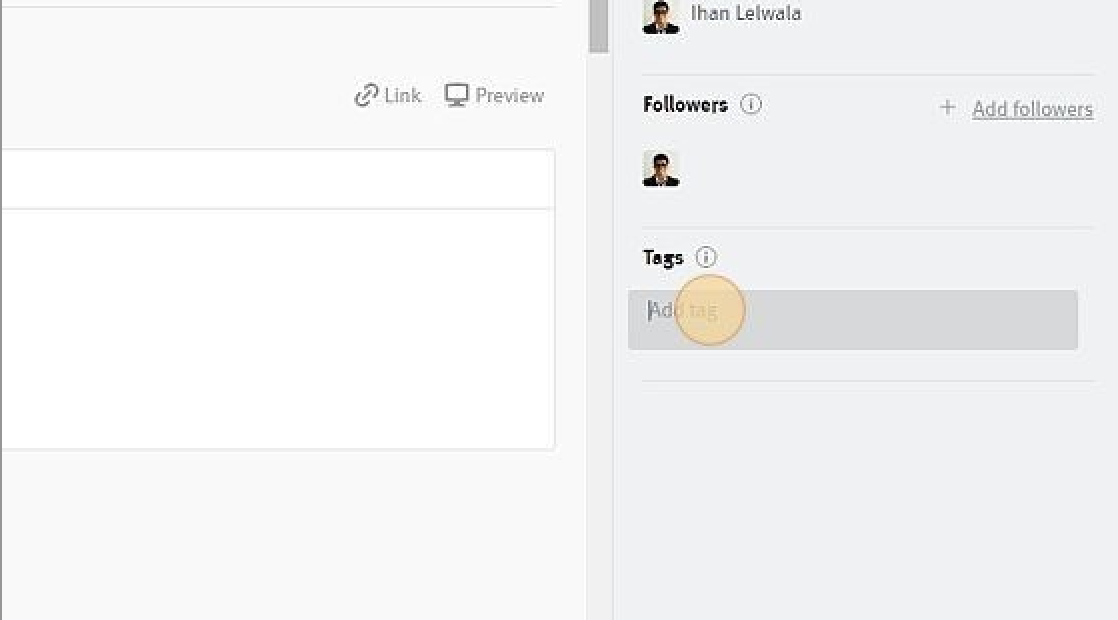
Task: Select the follower avatar under Followers
Action: tap(660, 169)
